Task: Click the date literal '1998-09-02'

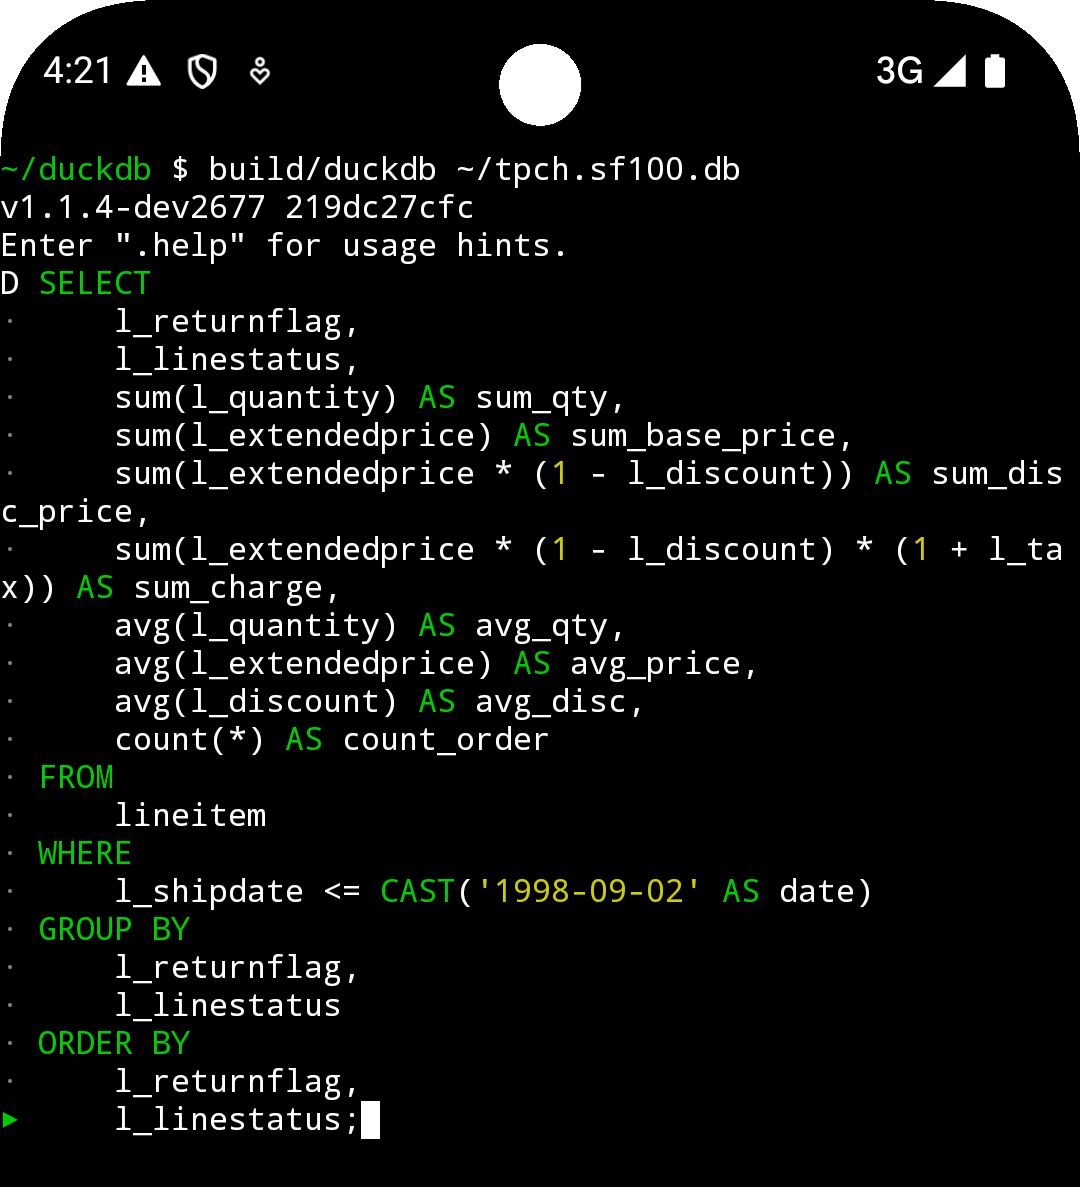Action: tap(592, 891)
